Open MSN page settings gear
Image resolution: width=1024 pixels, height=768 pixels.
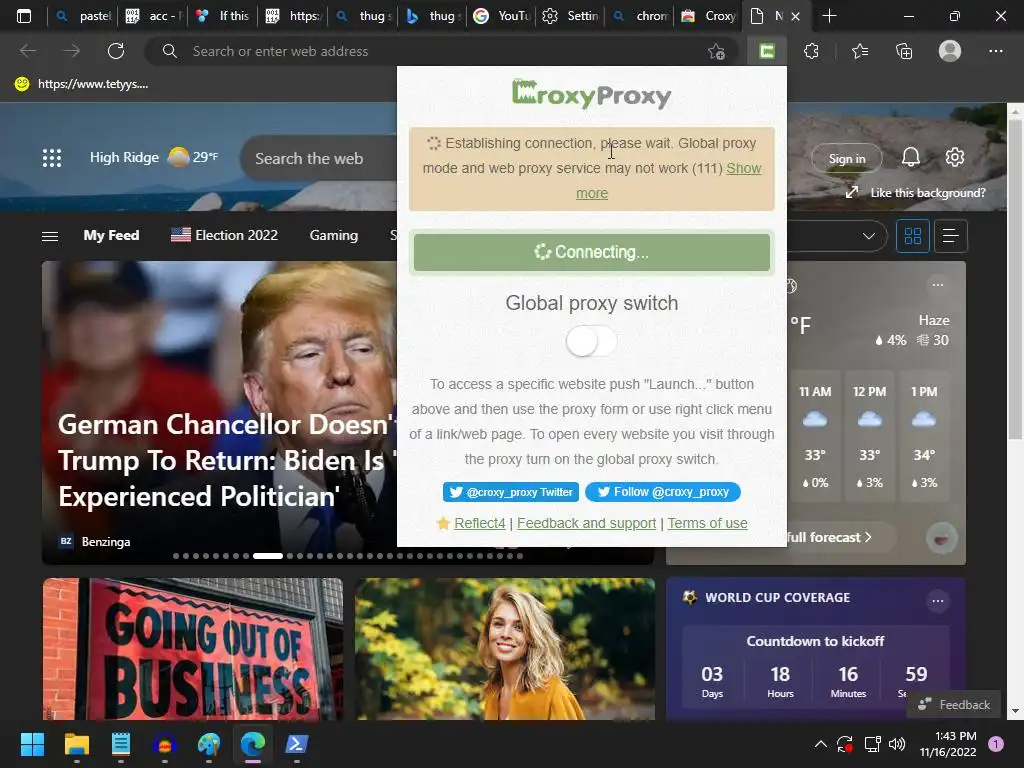(955, 157)
